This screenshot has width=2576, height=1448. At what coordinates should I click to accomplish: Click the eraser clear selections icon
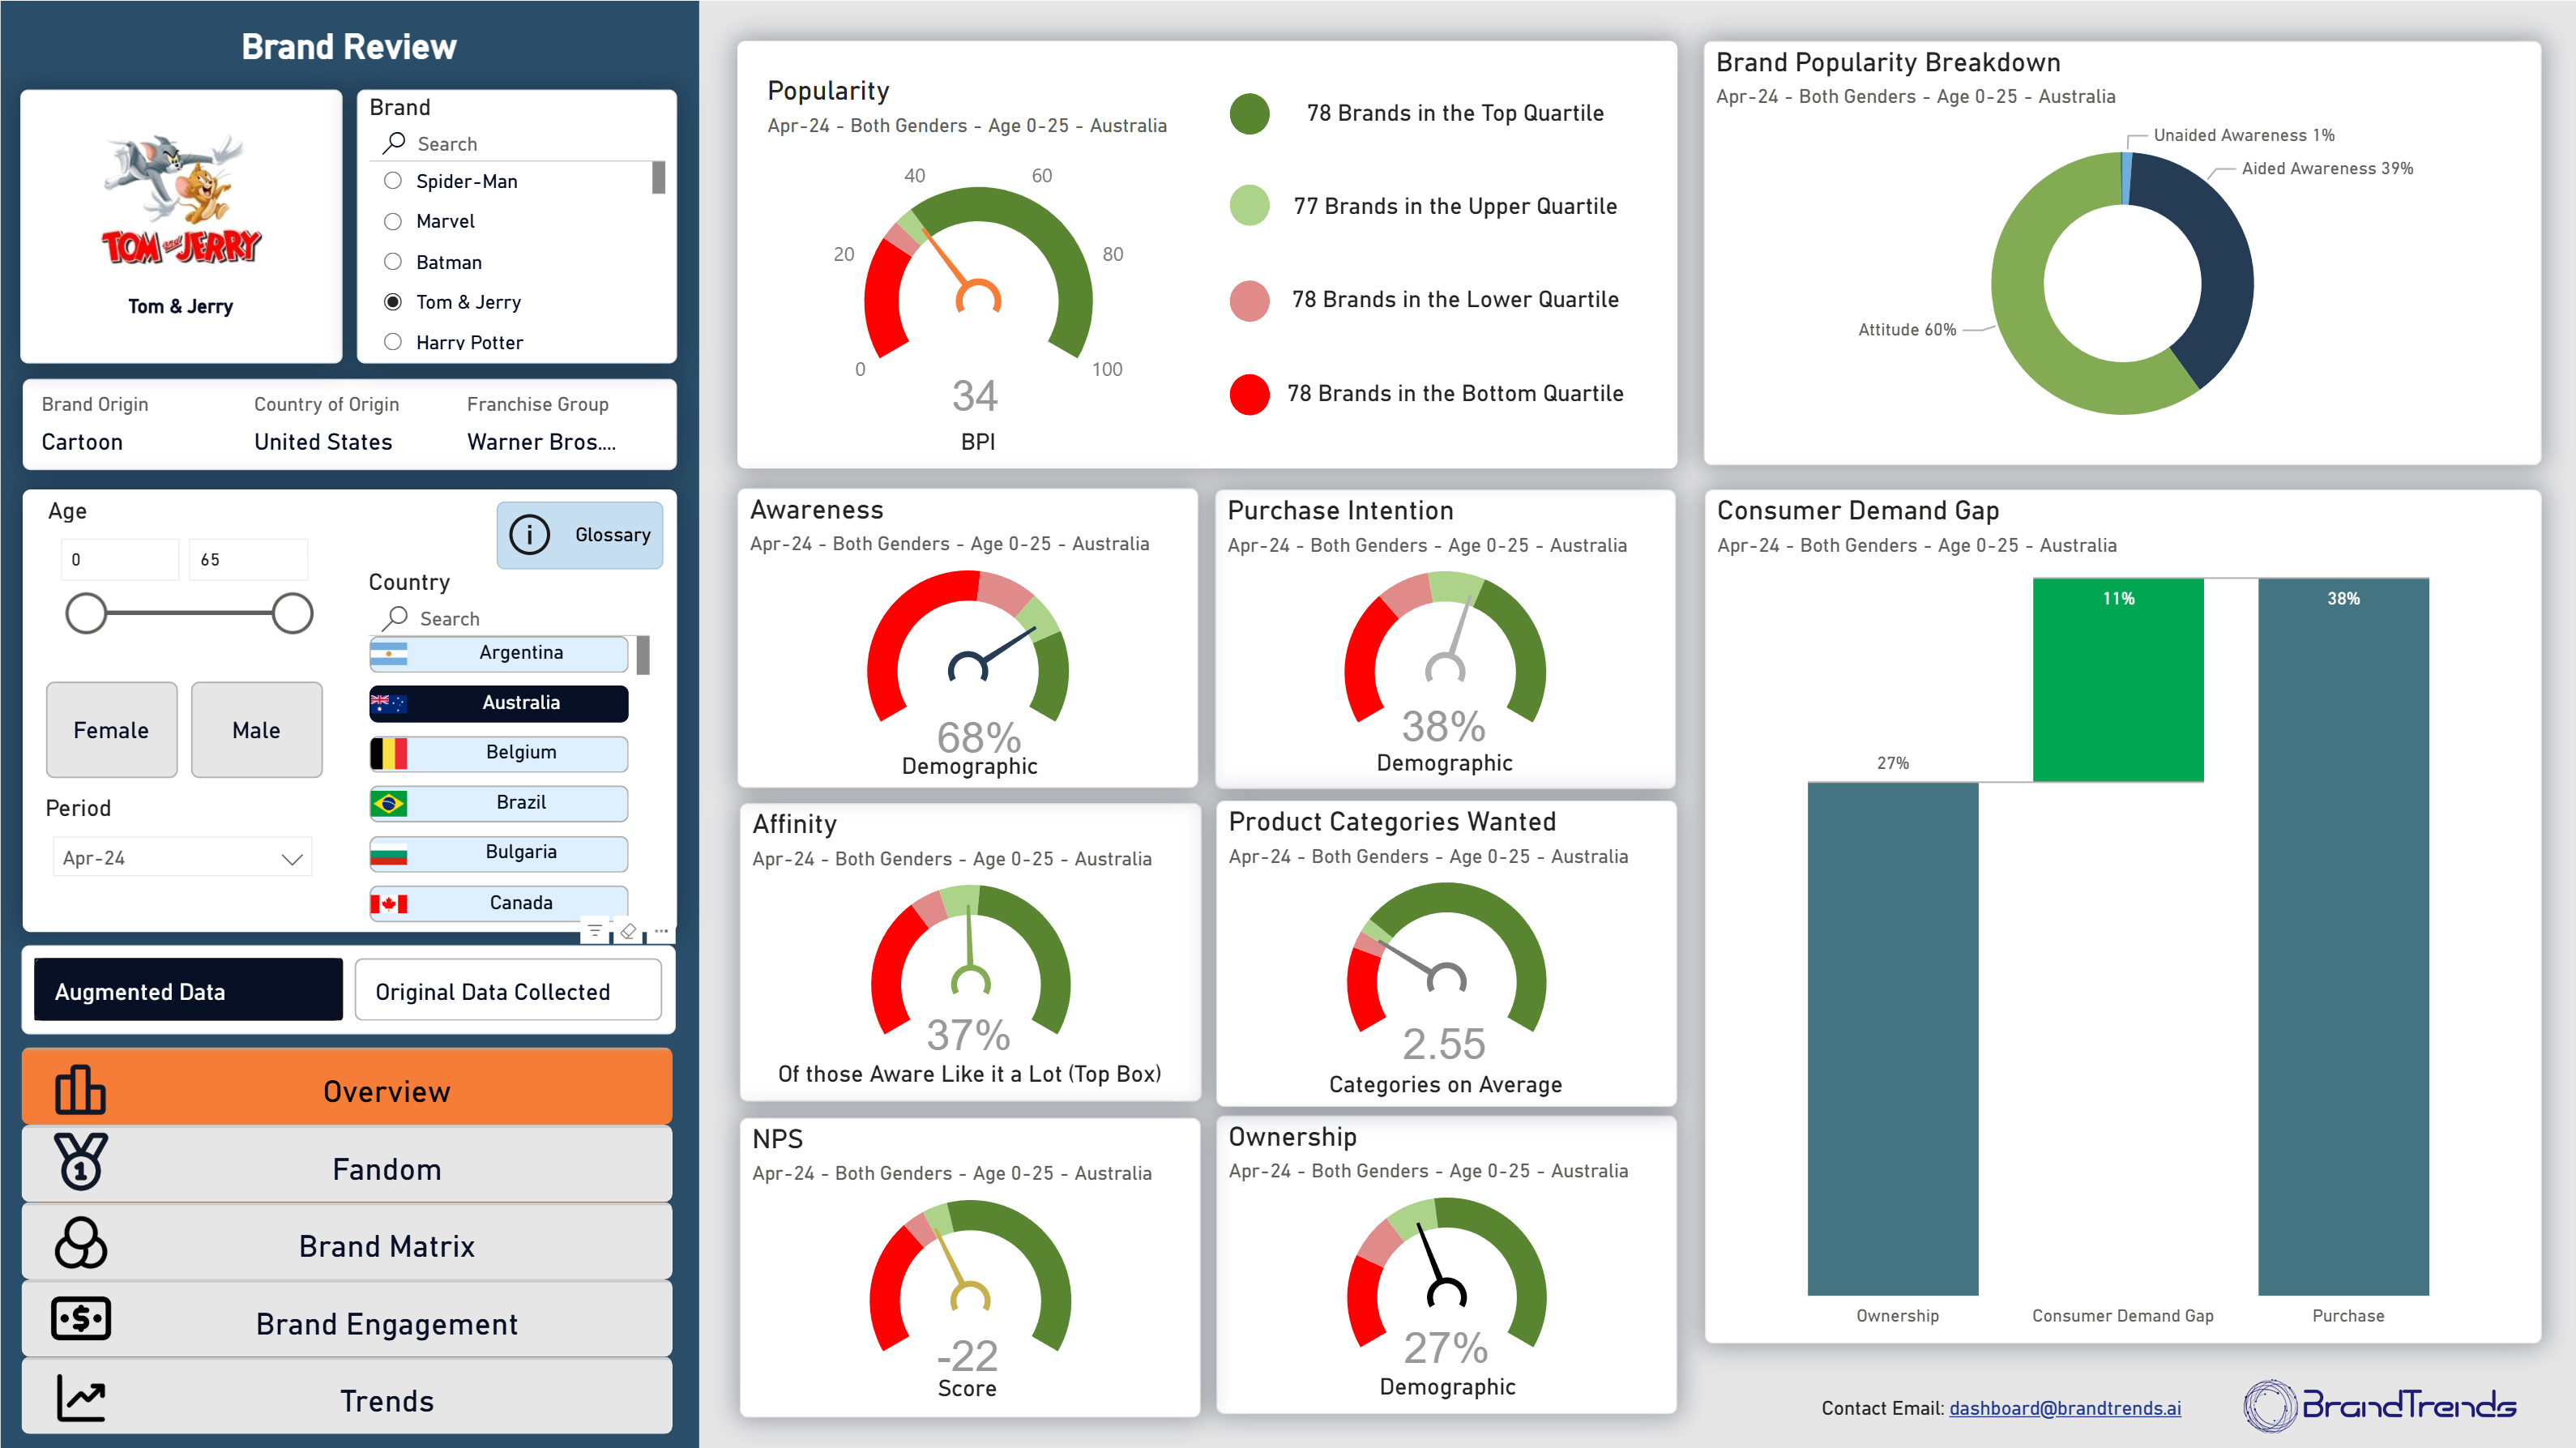coord(628,931)
